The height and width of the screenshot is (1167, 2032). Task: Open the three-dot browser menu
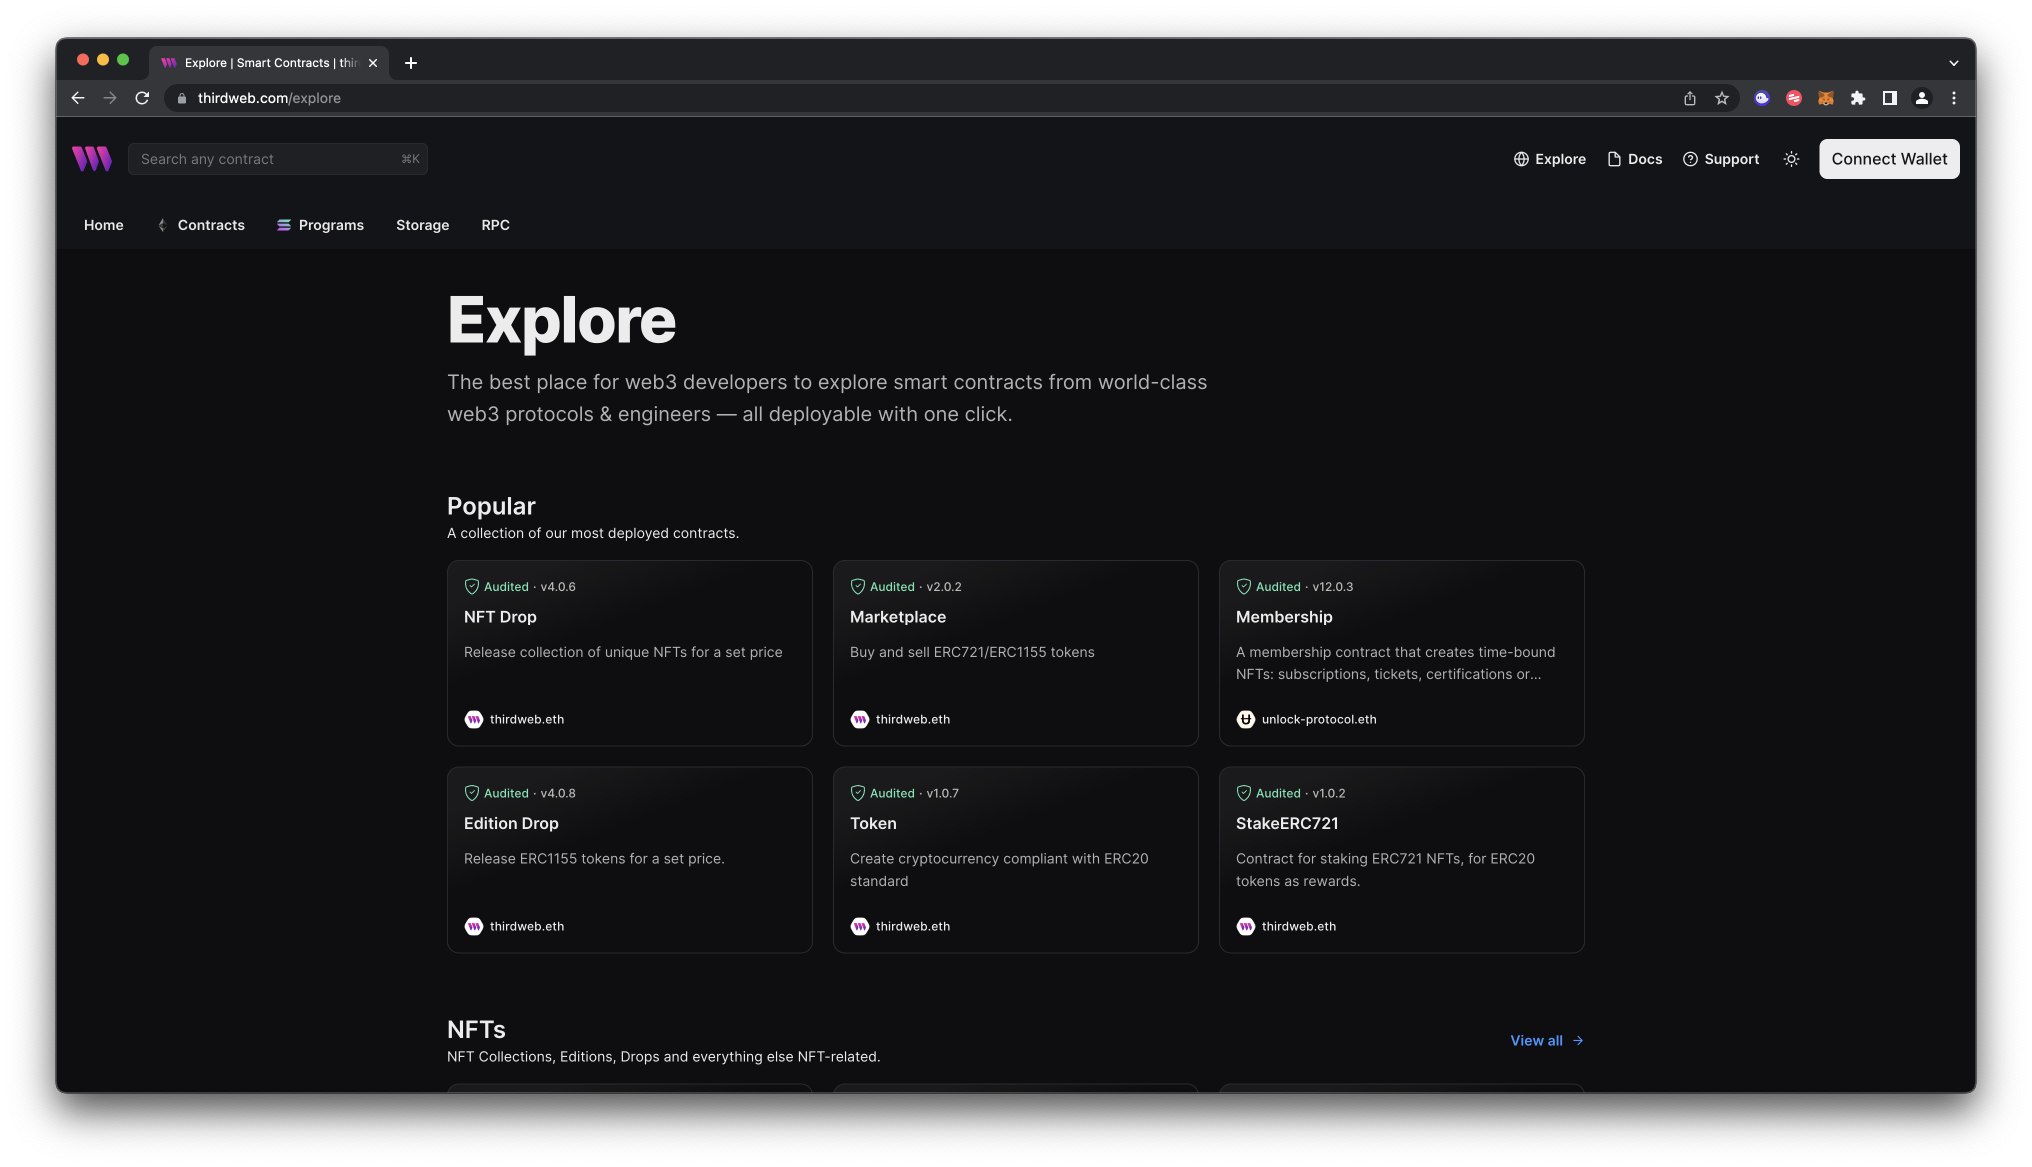[x=1954, y=98]
